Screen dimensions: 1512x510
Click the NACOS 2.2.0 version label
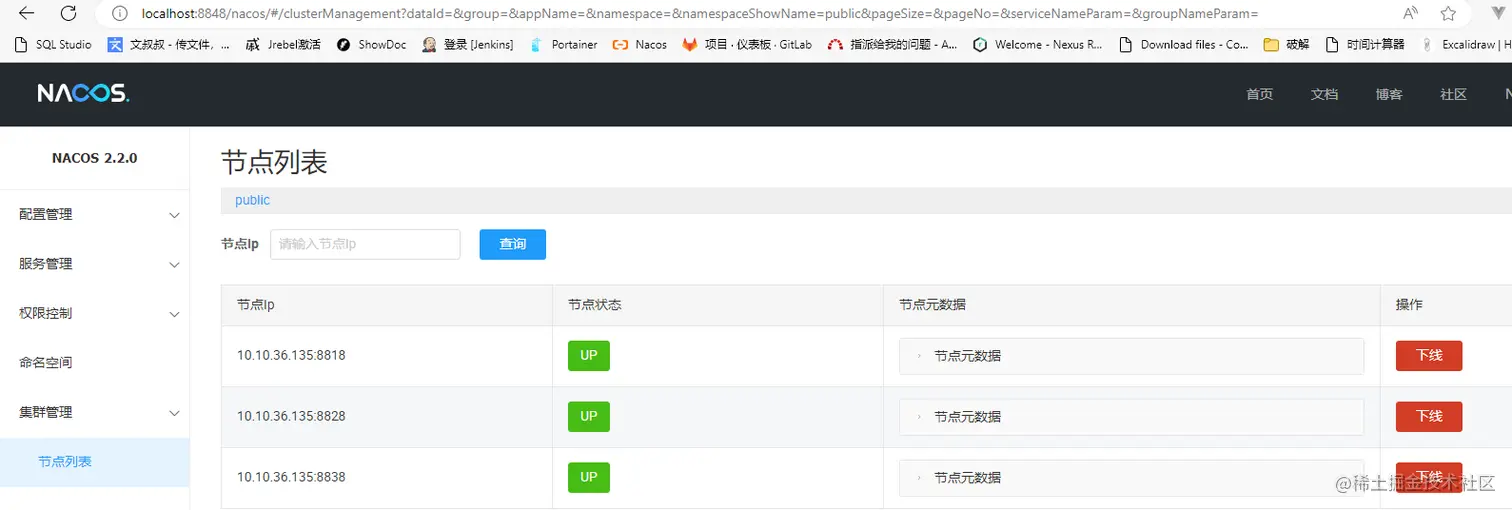click(94, 158)
